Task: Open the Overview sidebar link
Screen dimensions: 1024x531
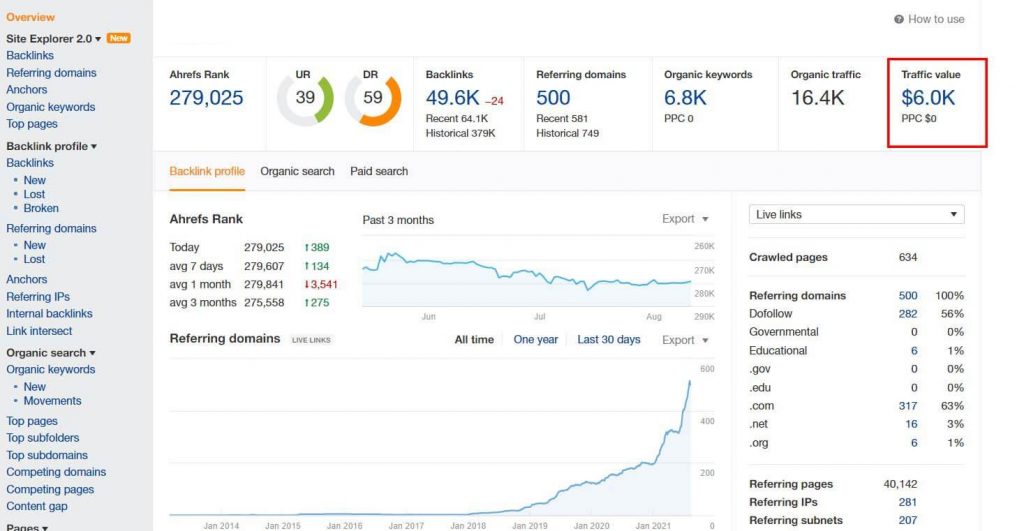Action: (31, 18)
